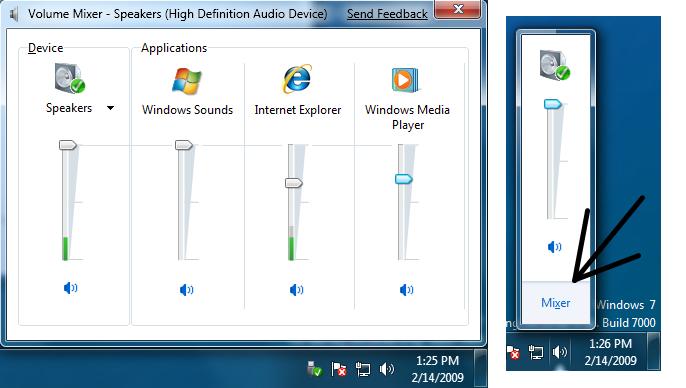Click the Show Desktop button beside 1:25 PM clock

coord(481,368)
